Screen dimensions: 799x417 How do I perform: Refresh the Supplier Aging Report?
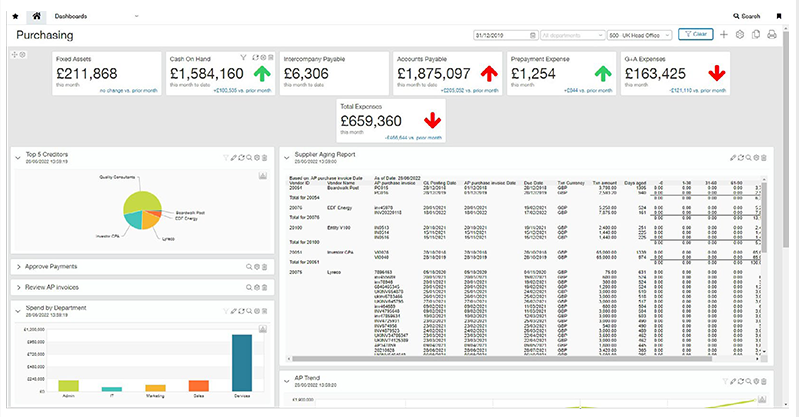(740, 158)
